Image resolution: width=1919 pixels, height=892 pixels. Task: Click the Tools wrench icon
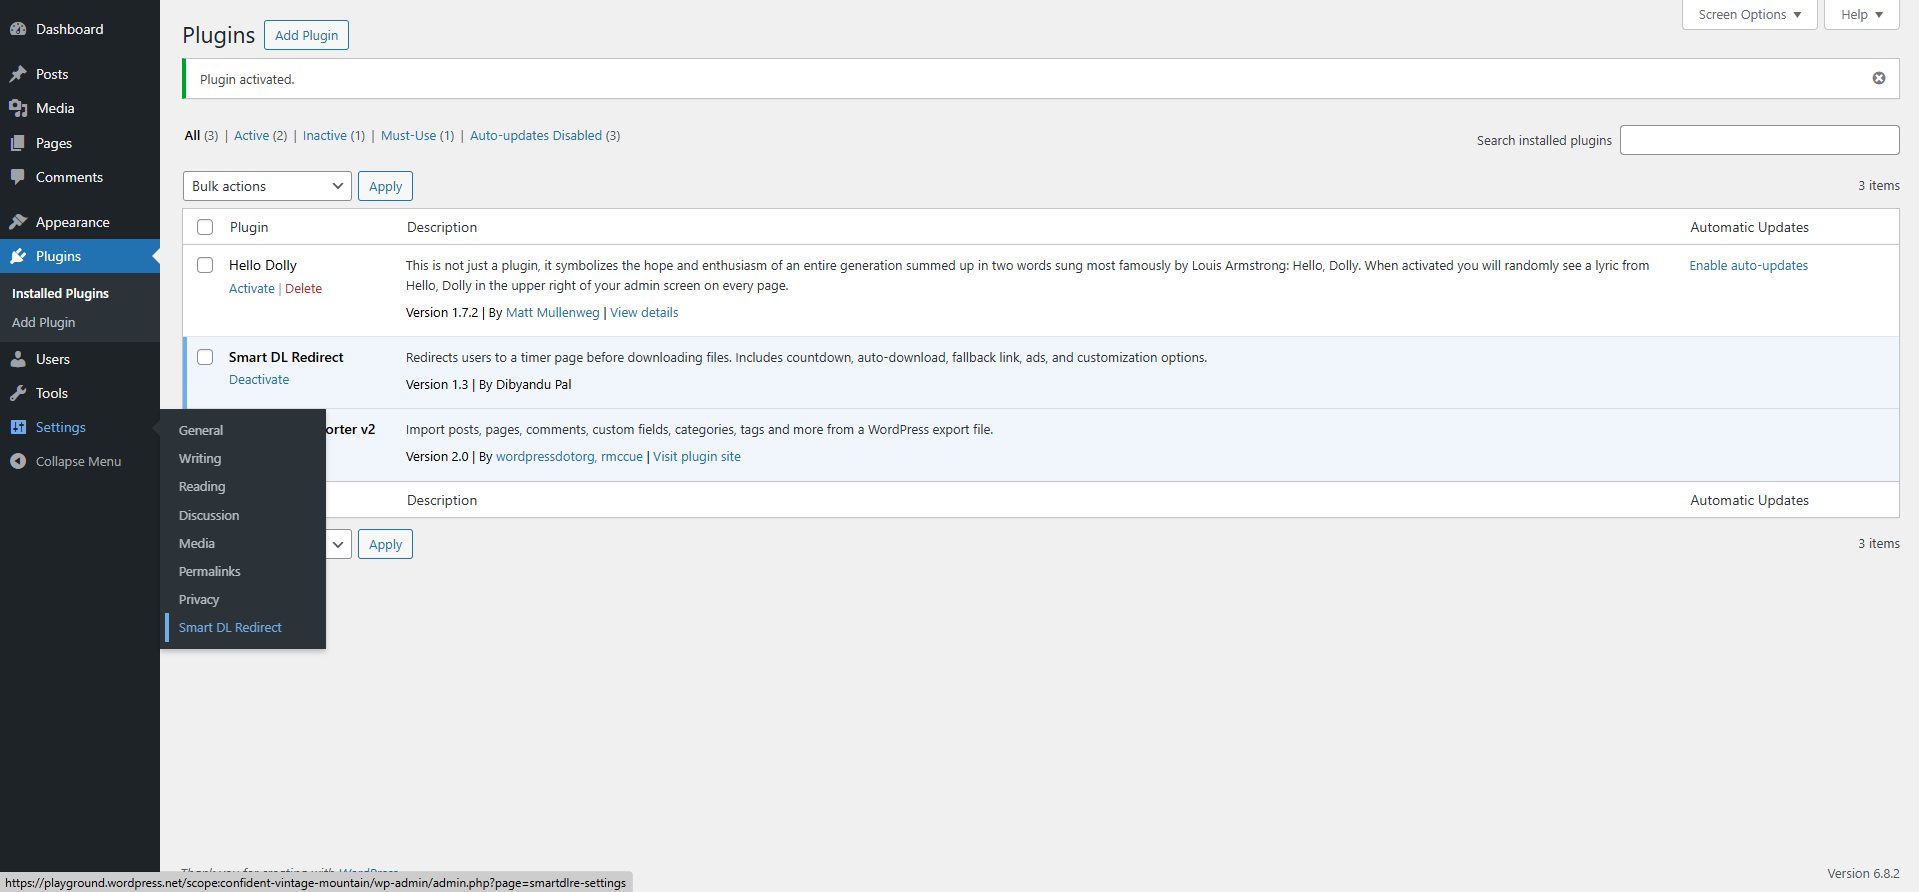[18, 393]
